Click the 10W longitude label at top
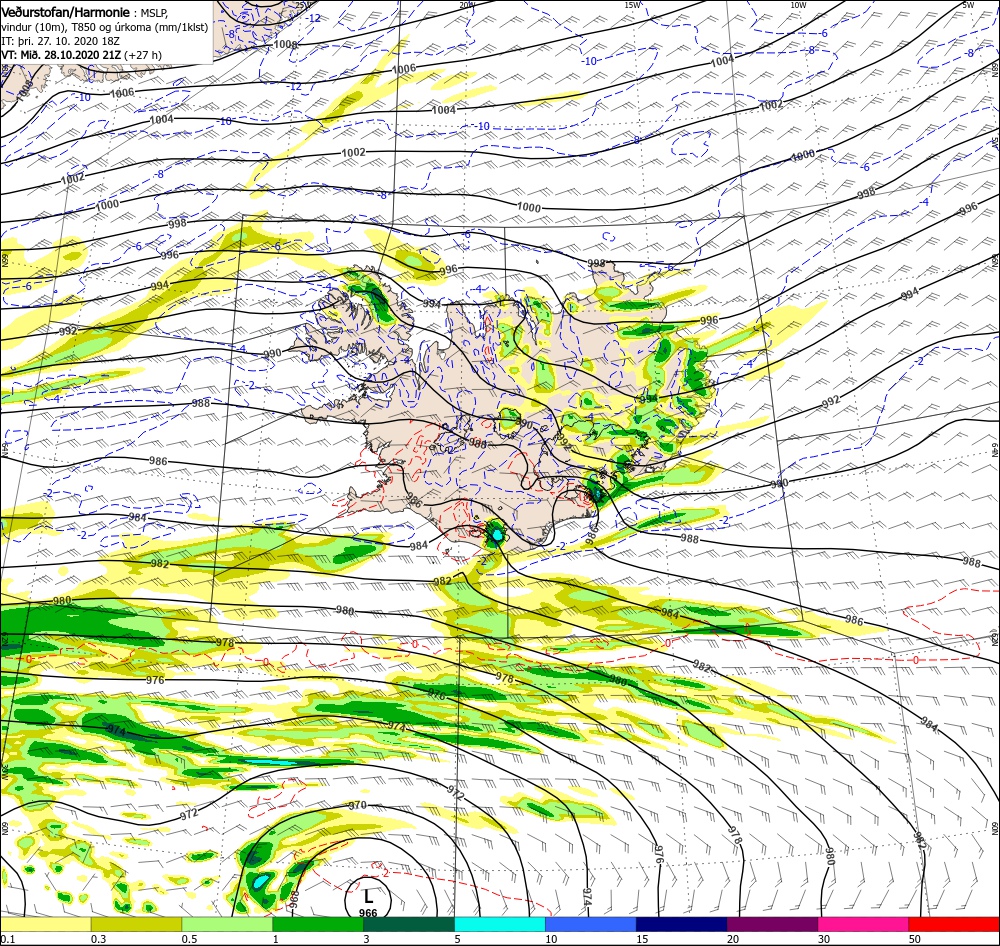 797,5
